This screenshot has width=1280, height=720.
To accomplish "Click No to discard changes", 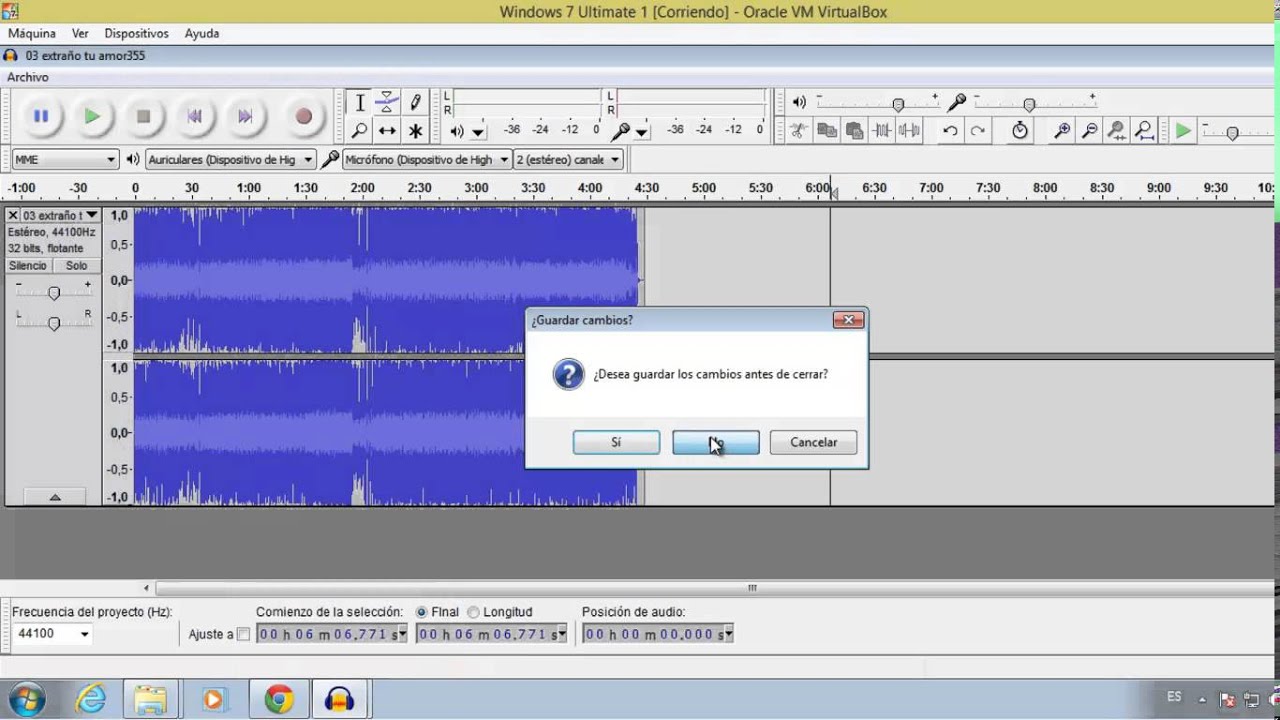I will [716, 442].
